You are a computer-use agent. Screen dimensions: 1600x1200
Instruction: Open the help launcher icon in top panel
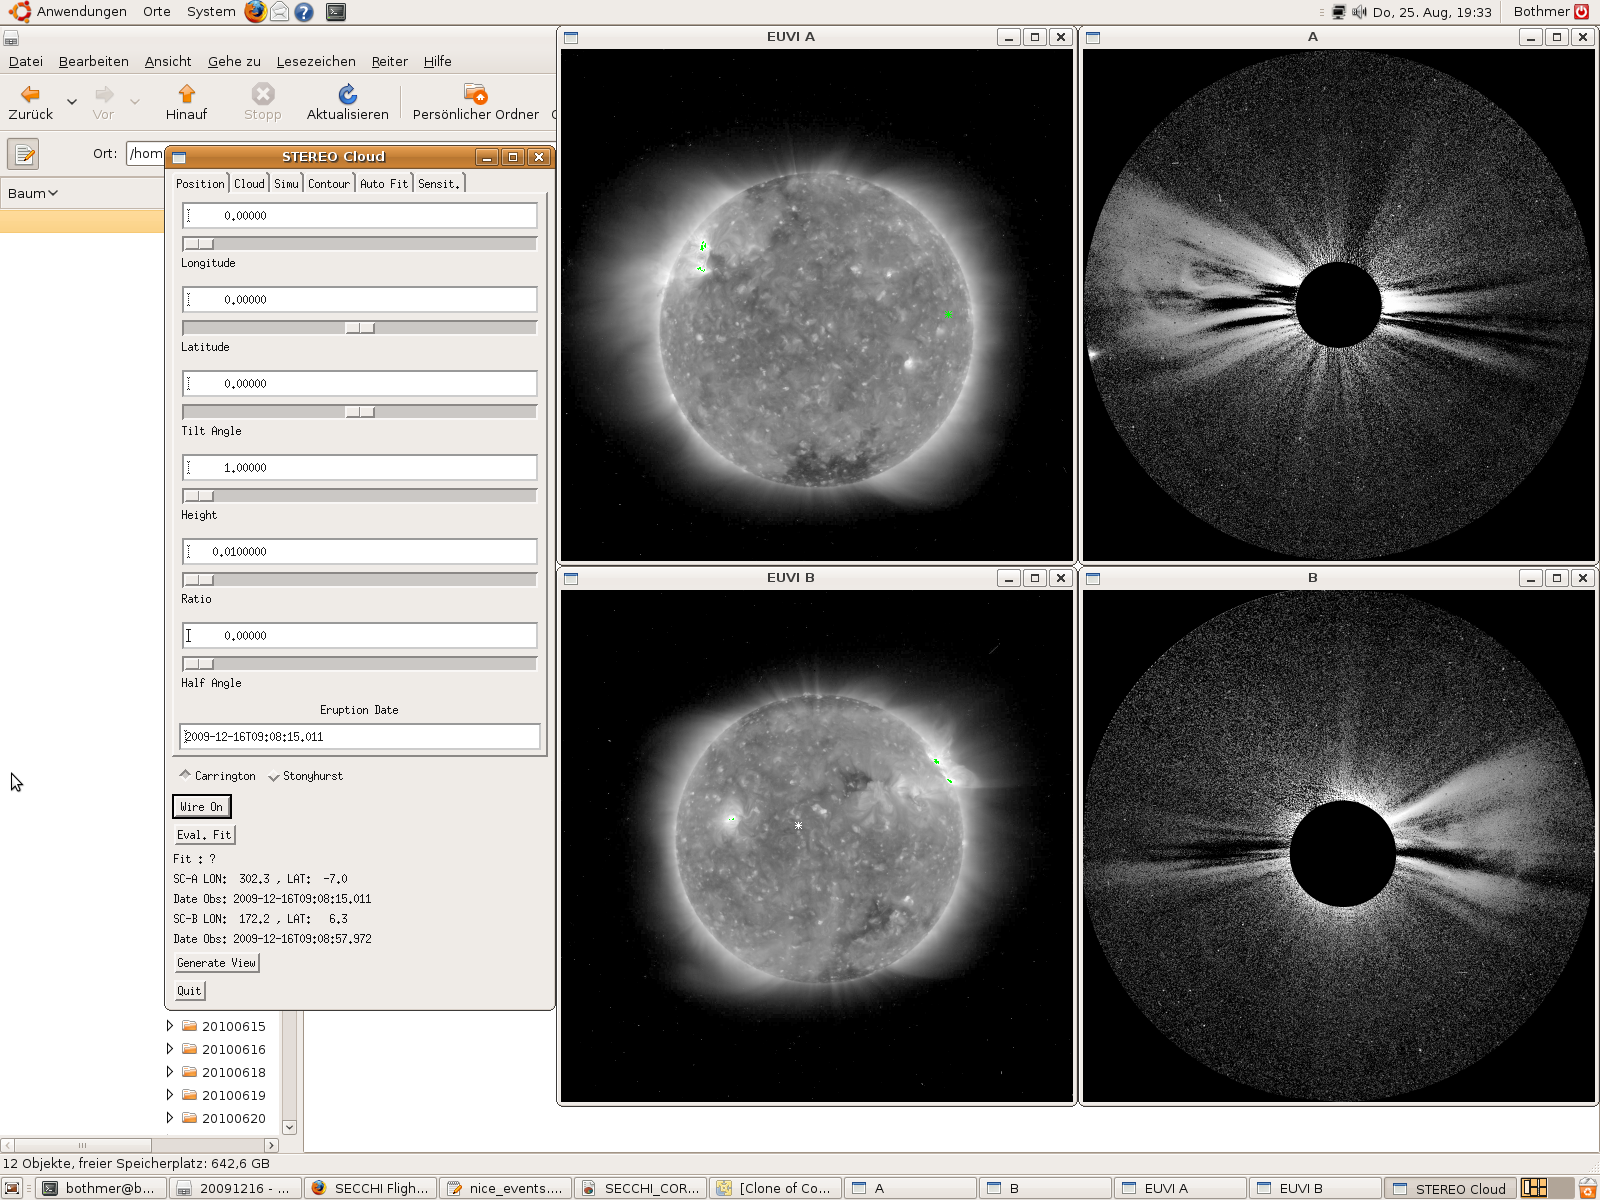[304, 12]
